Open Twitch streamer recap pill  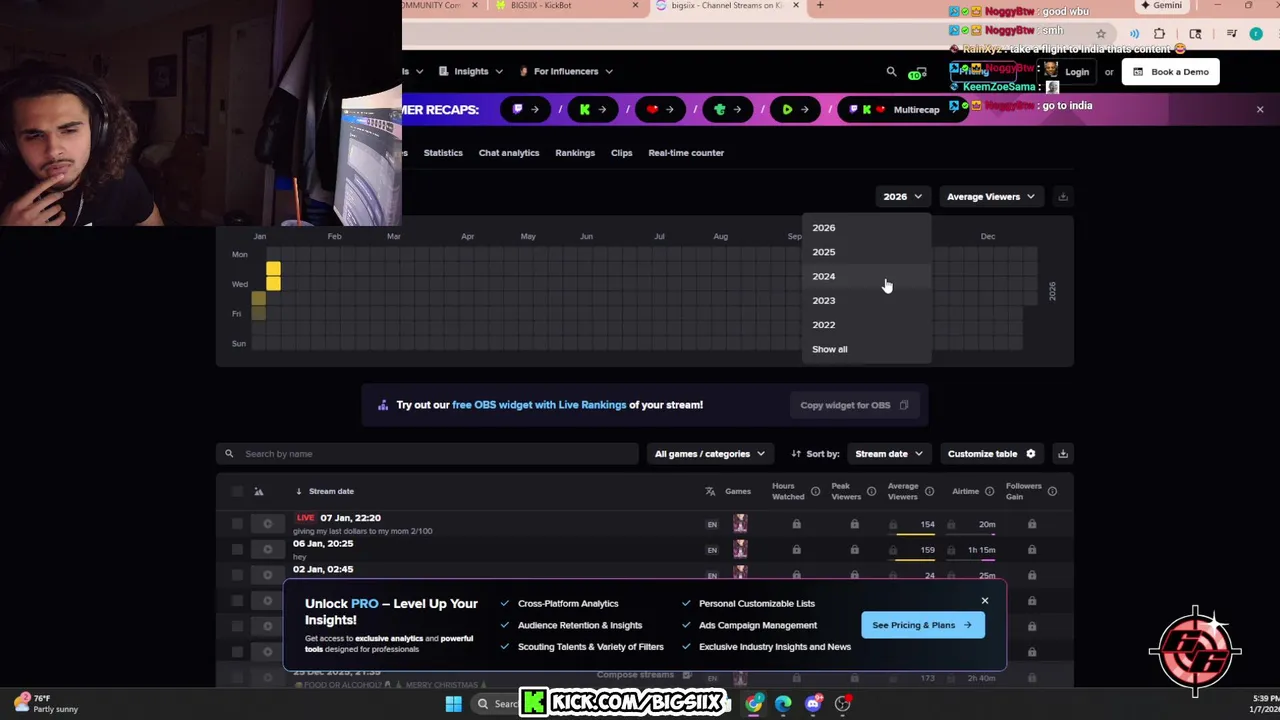click(526, 109)
